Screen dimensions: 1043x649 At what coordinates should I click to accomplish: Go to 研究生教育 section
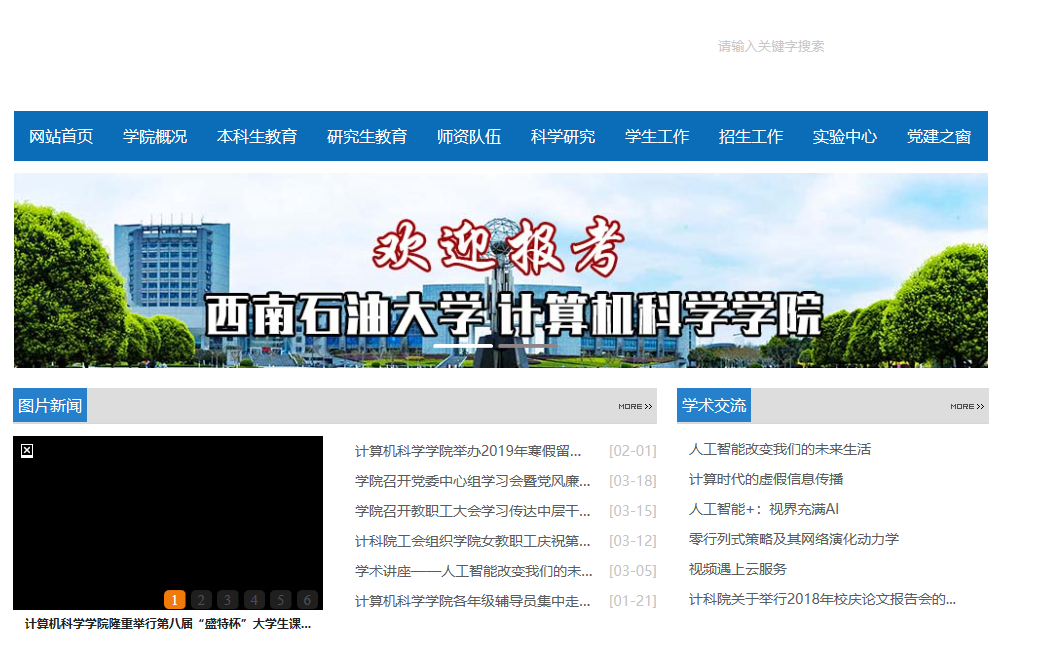click(x=367, y=136)
